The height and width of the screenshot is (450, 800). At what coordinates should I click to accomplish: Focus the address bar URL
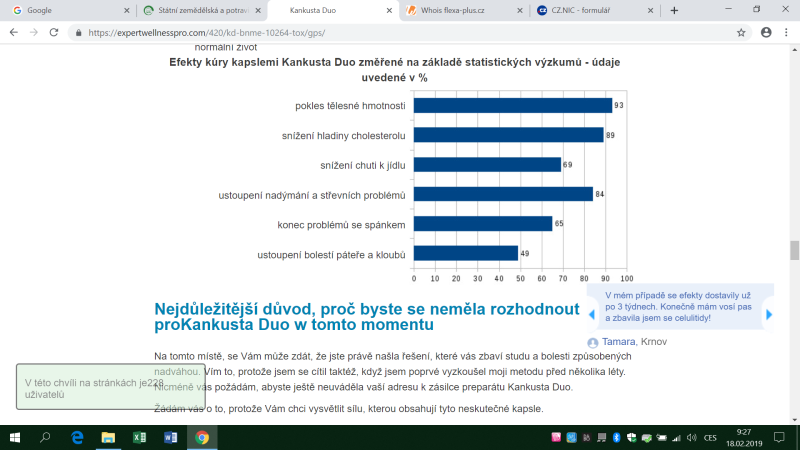pyautogui.click(x=207, y=33)
